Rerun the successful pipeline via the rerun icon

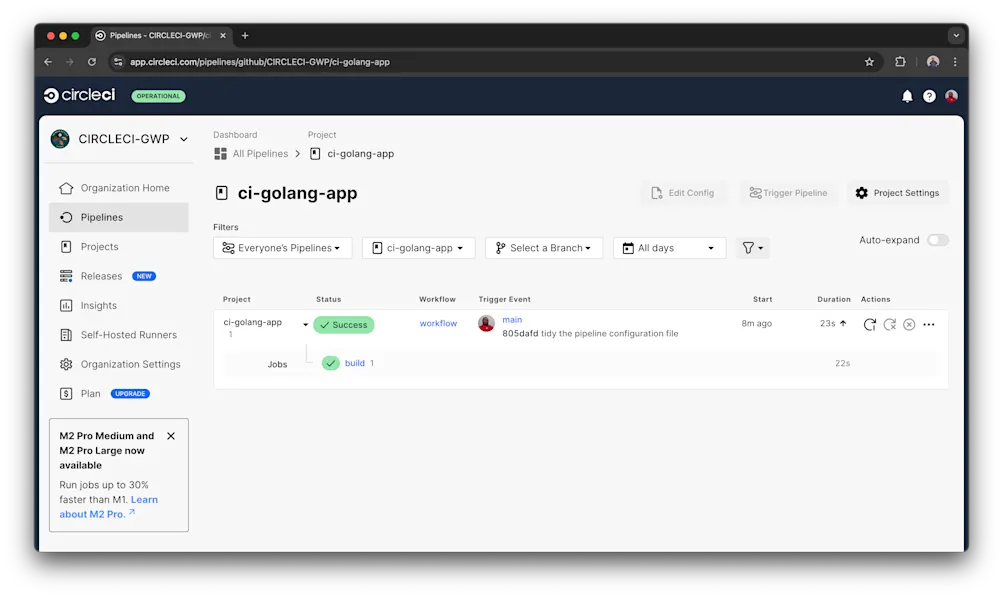click(869, 323)
